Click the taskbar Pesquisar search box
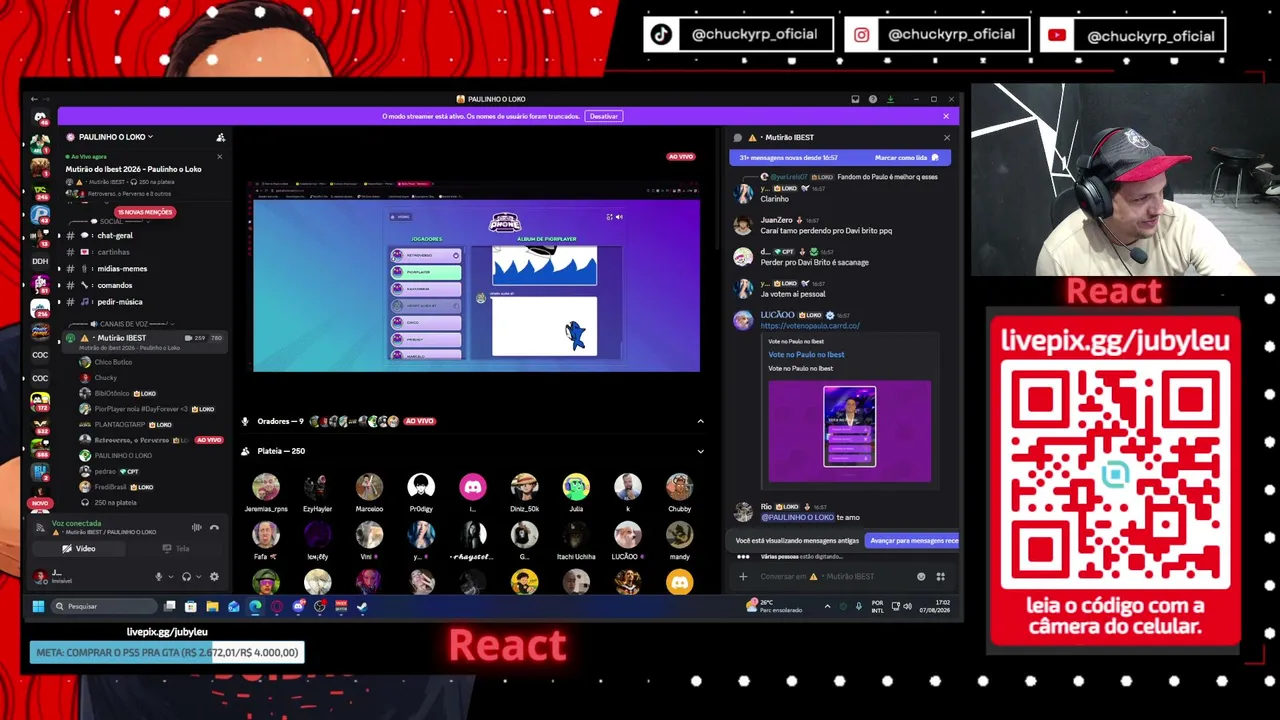 (x=105, y=606)
